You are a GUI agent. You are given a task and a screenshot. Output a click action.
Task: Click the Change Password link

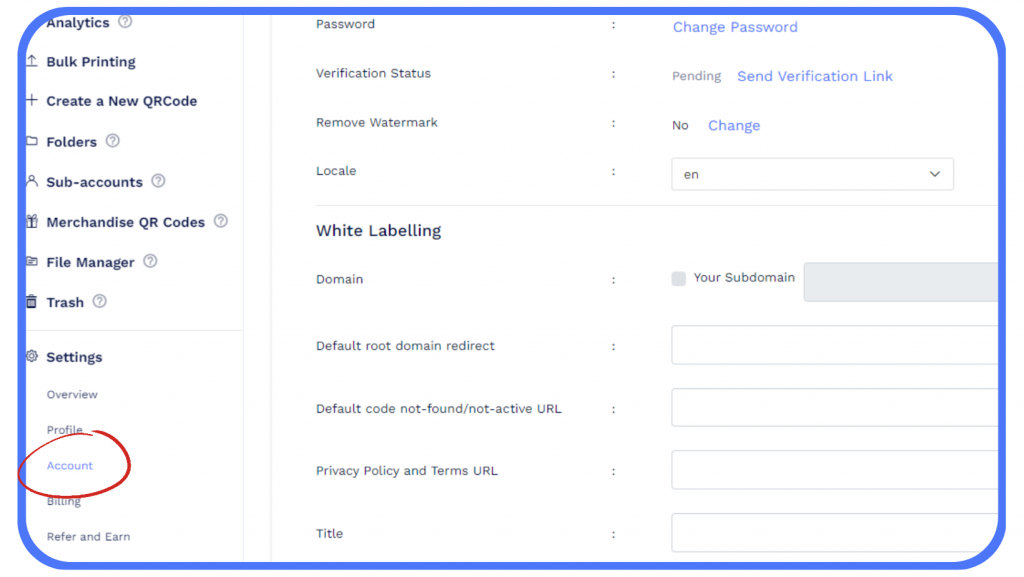735,27
